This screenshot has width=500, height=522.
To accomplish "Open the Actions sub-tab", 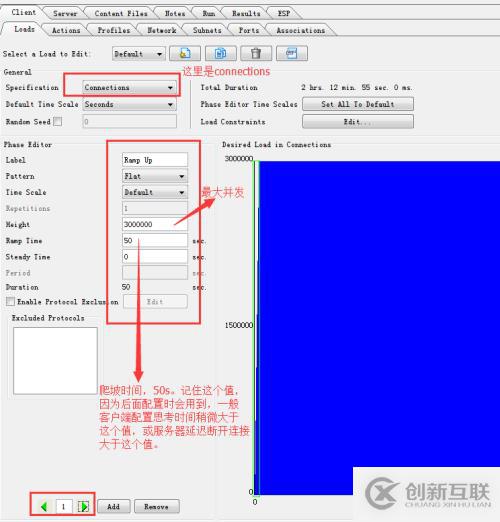I will point(66,30).
